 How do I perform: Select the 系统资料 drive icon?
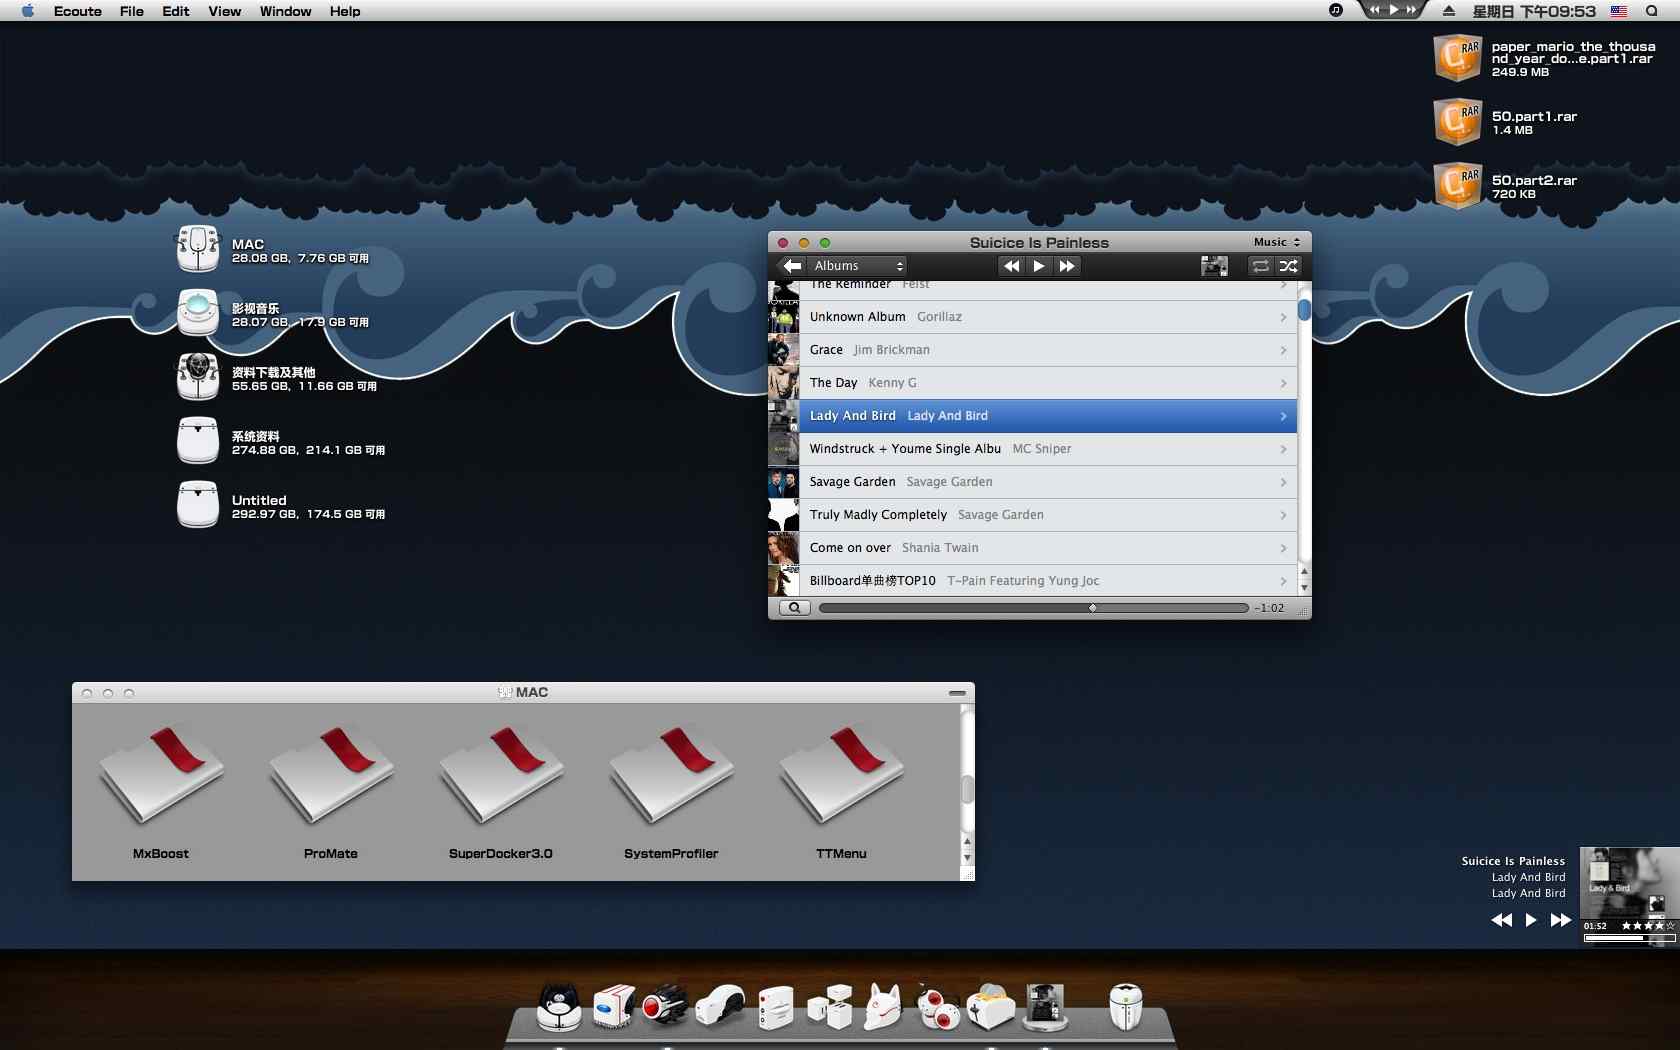point(198,441)
